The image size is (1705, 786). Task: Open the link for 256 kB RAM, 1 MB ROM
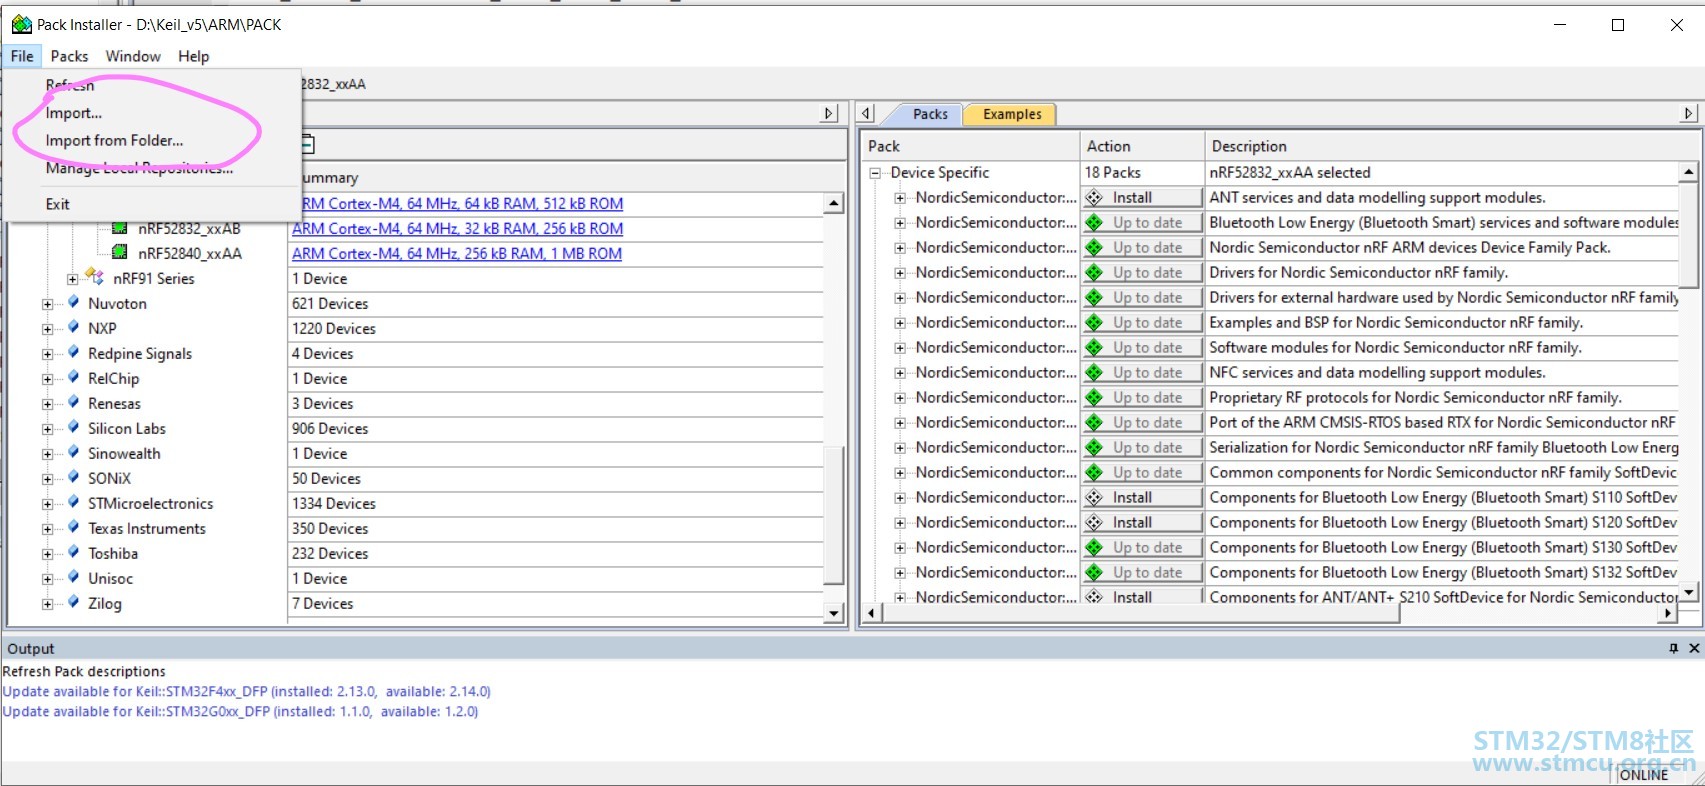[456, 253]
